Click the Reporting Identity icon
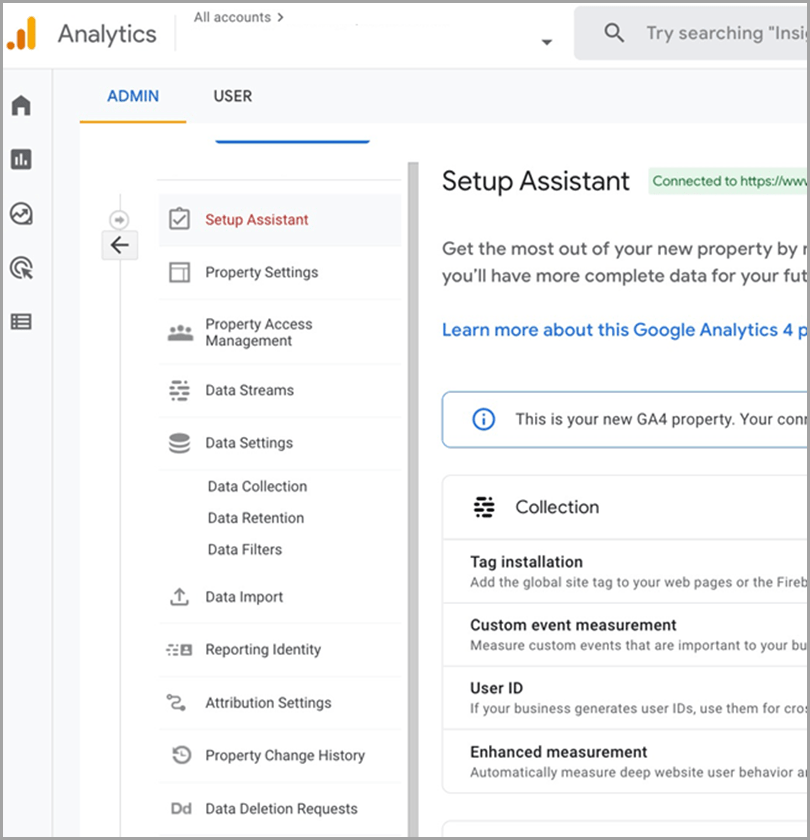 tap(179, 650)
